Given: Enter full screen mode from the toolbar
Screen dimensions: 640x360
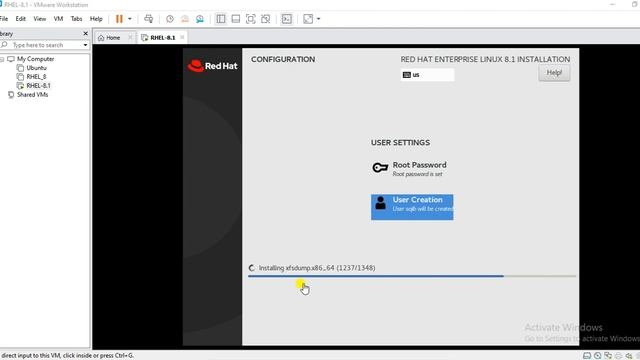Looking at the screenshot, I should (x=251, y=19).
